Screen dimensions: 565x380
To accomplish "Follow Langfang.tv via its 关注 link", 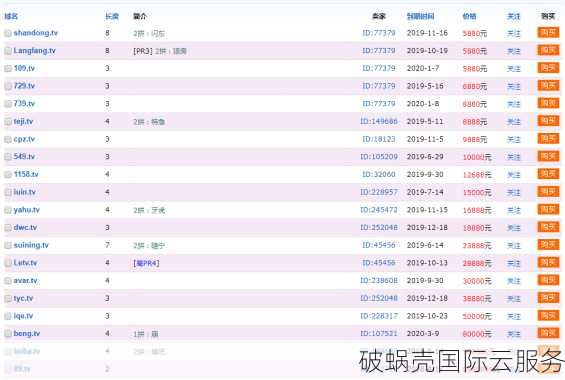I will coord(514,51).
